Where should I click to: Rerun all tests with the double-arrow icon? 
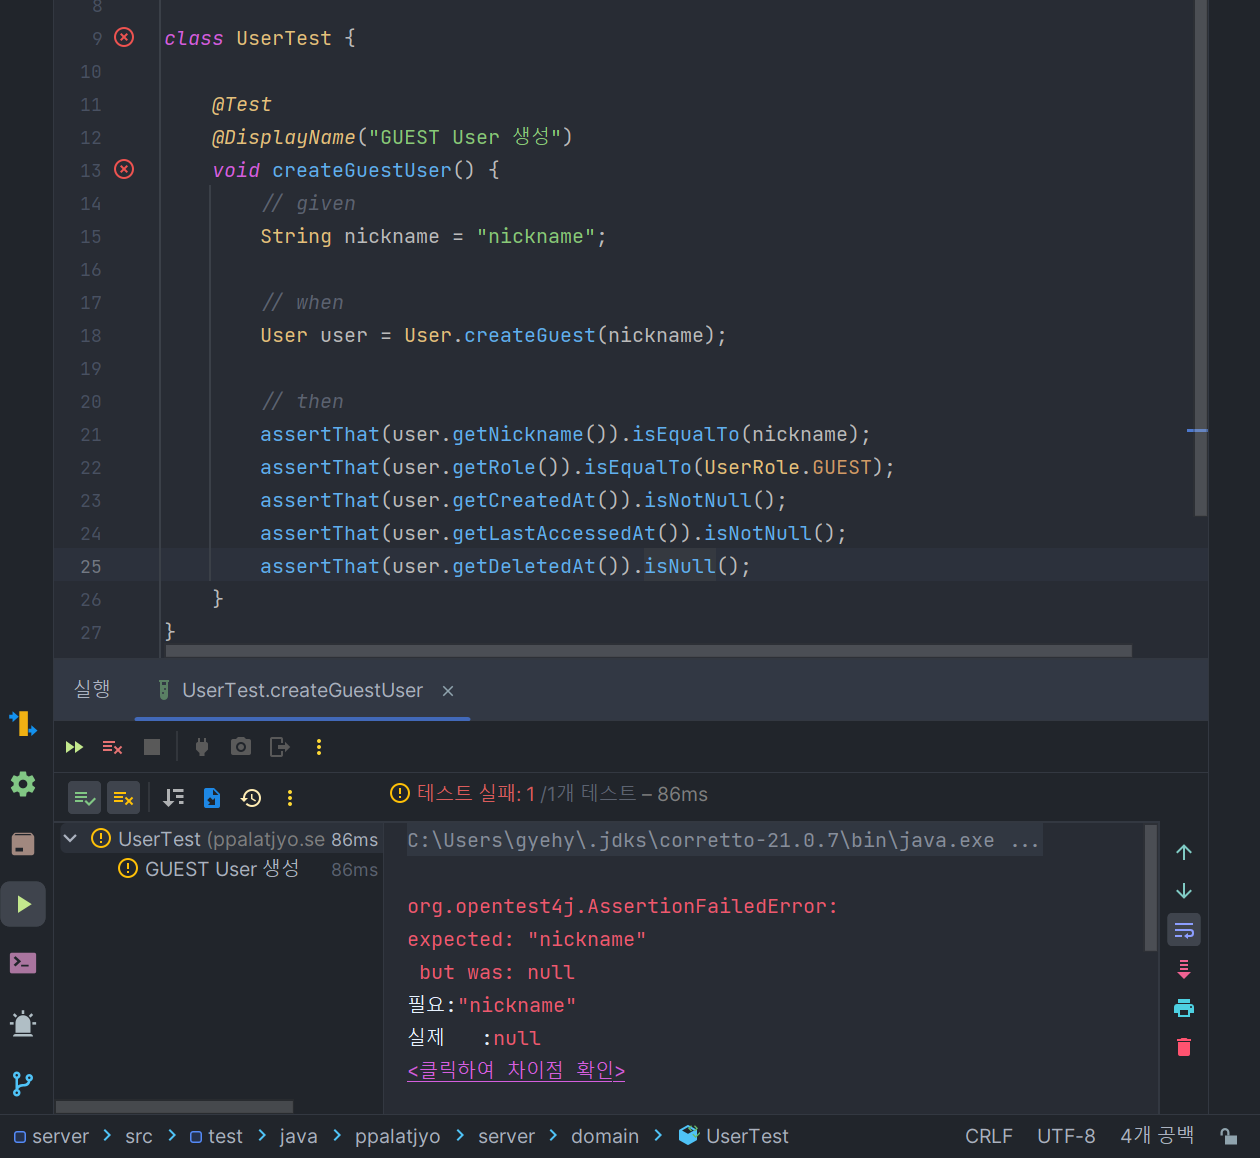pyautogui.click(x=74, y=747)
